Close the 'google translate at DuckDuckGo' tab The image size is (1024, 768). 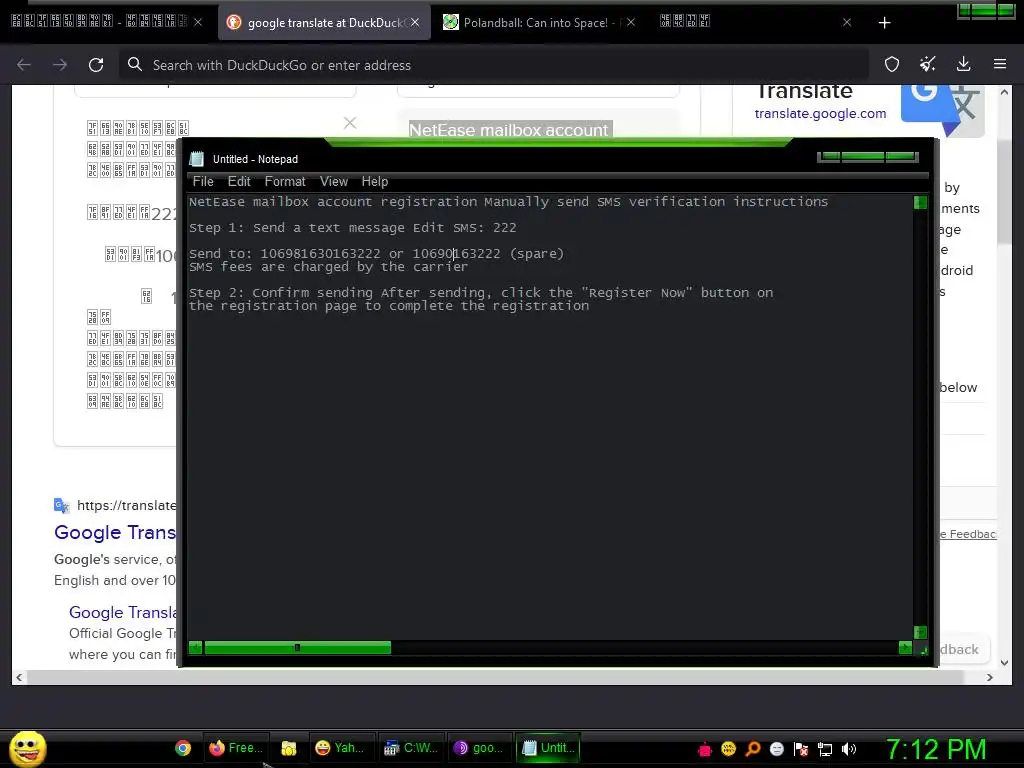(415, 22)
